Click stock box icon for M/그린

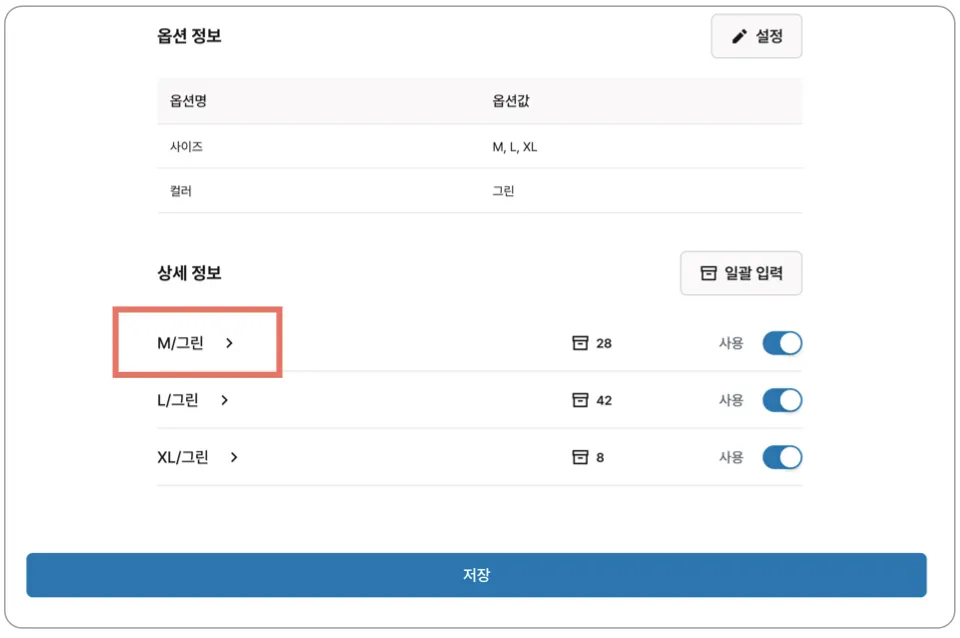(x=579, y=343)
